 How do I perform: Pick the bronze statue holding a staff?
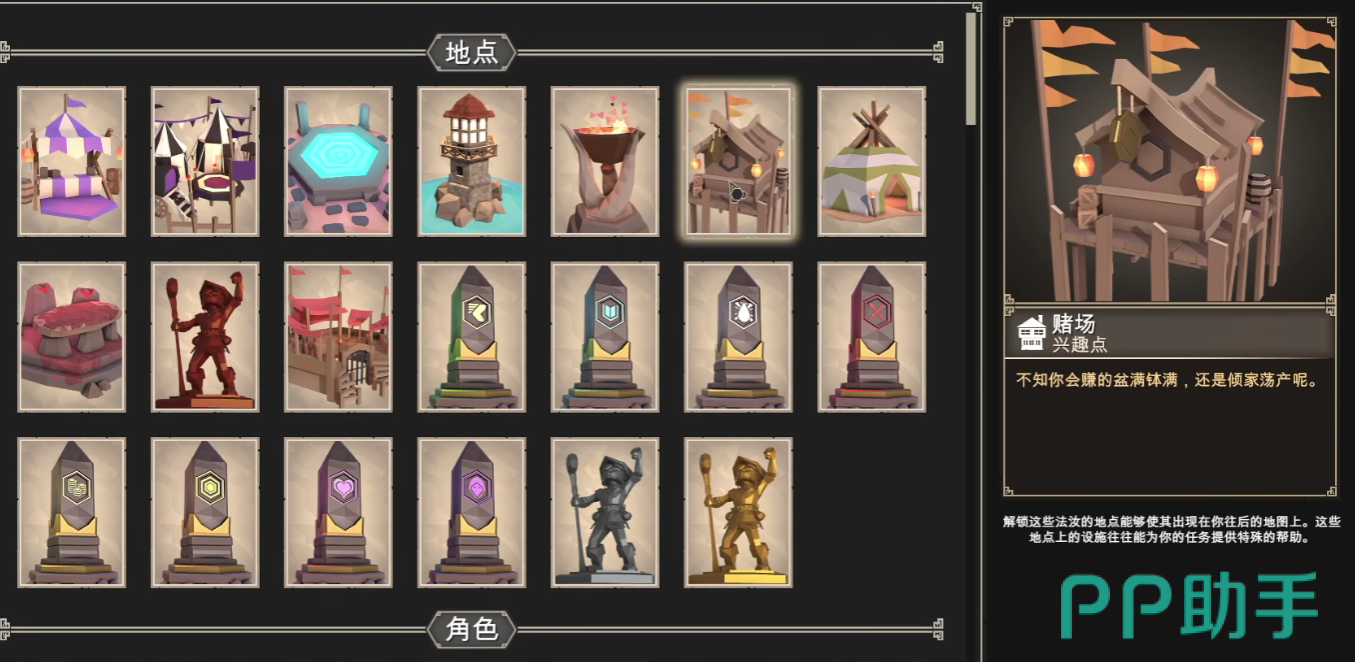[205, 337]
